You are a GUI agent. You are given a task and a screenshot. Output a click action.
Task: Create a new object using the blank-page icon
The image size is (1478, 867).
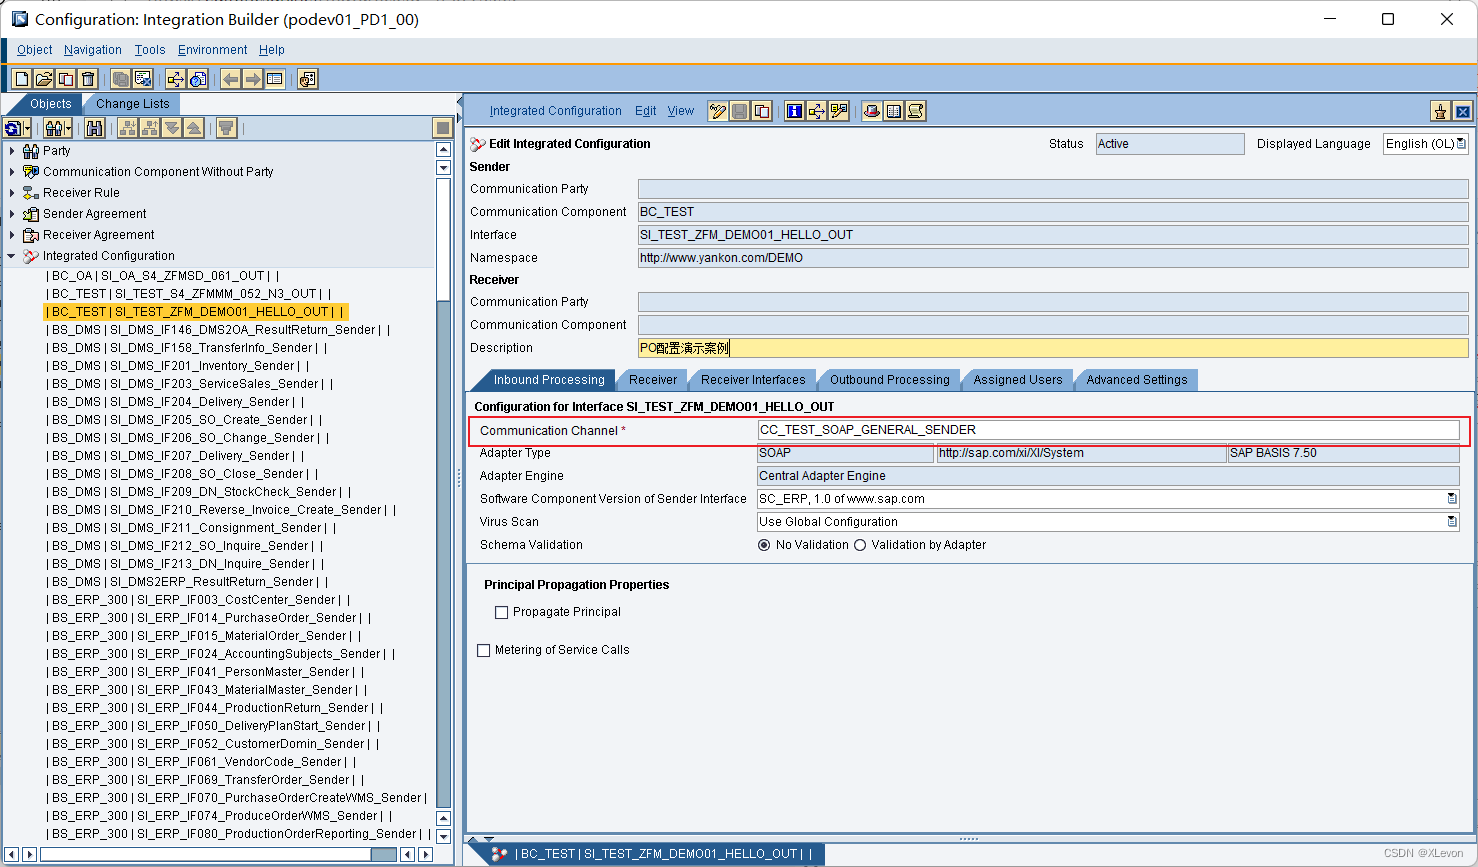22,79
